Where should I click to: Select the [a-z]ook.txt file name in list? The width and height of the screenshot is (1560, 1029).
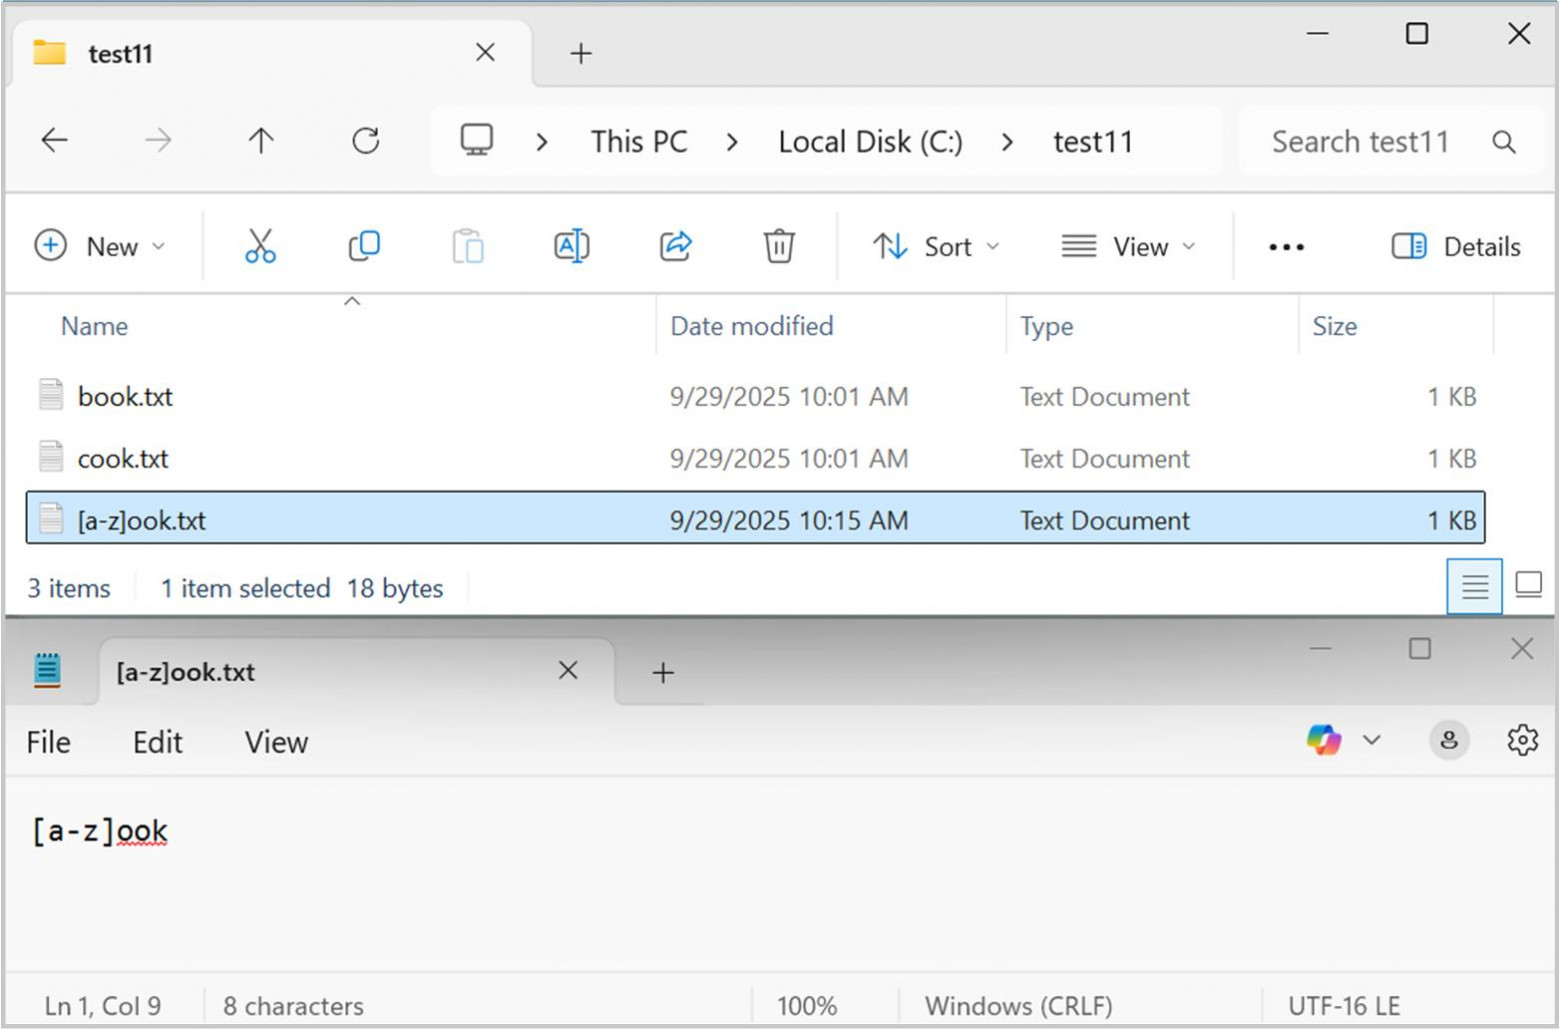tap(142, 520)
